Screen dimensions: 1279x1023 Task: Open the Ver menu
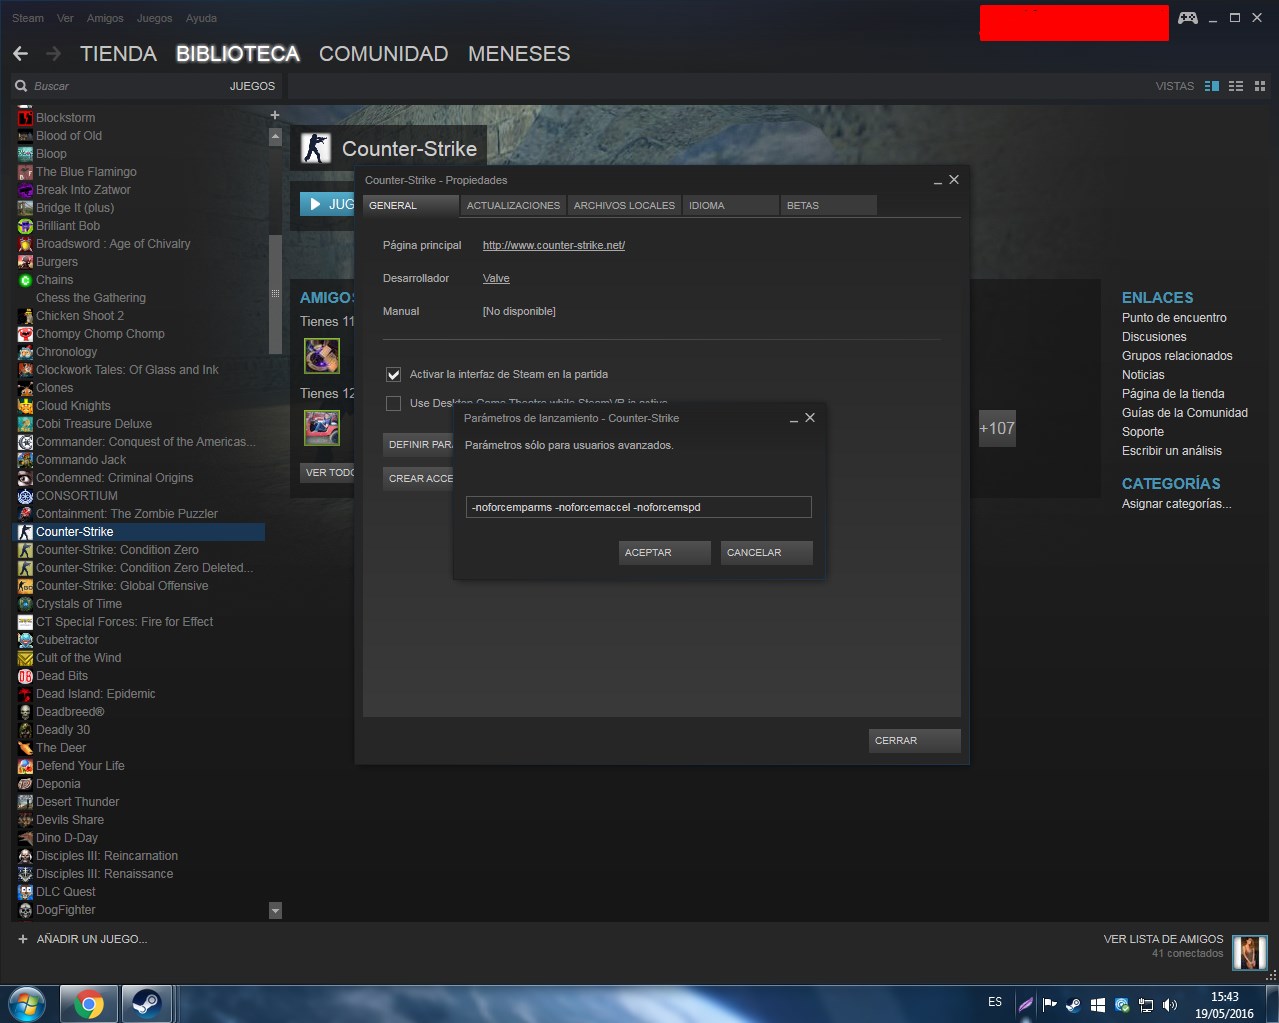[65, 18]
